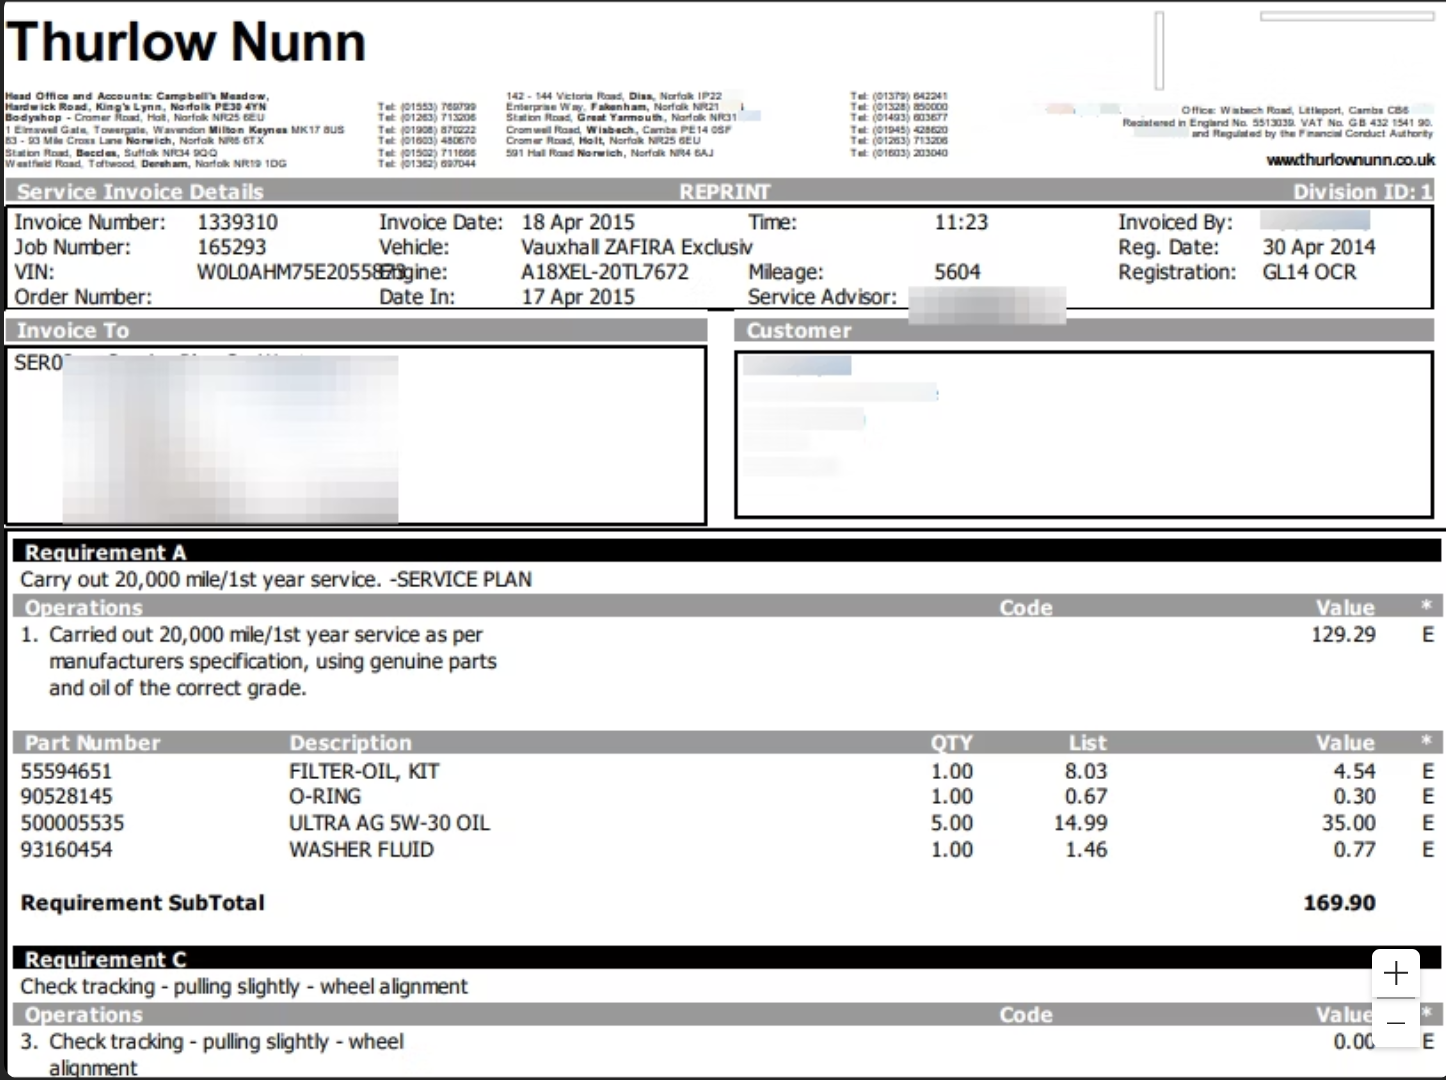Click the Description column header
Screen dimensions: 1446x1080
pyautogui.click(x=350, y=742)
